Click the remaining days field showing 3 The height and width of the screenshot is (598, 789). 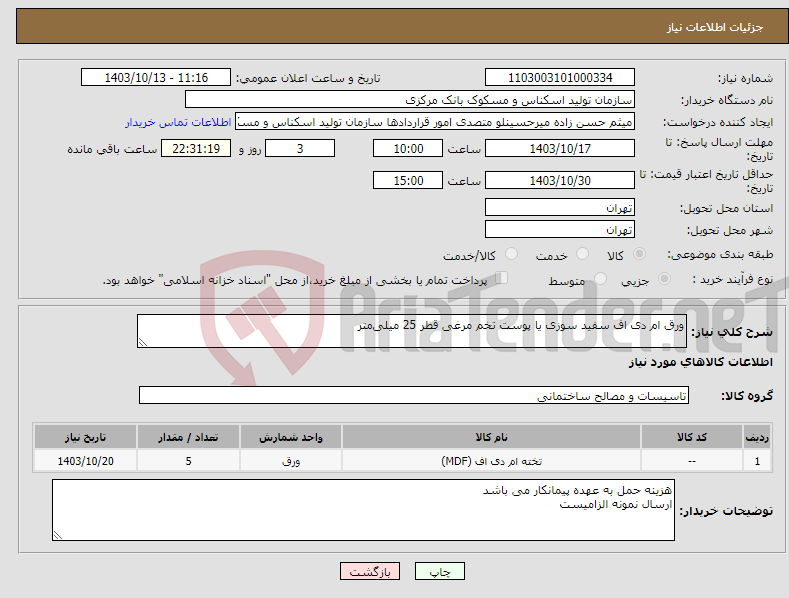tap(300, 148)
